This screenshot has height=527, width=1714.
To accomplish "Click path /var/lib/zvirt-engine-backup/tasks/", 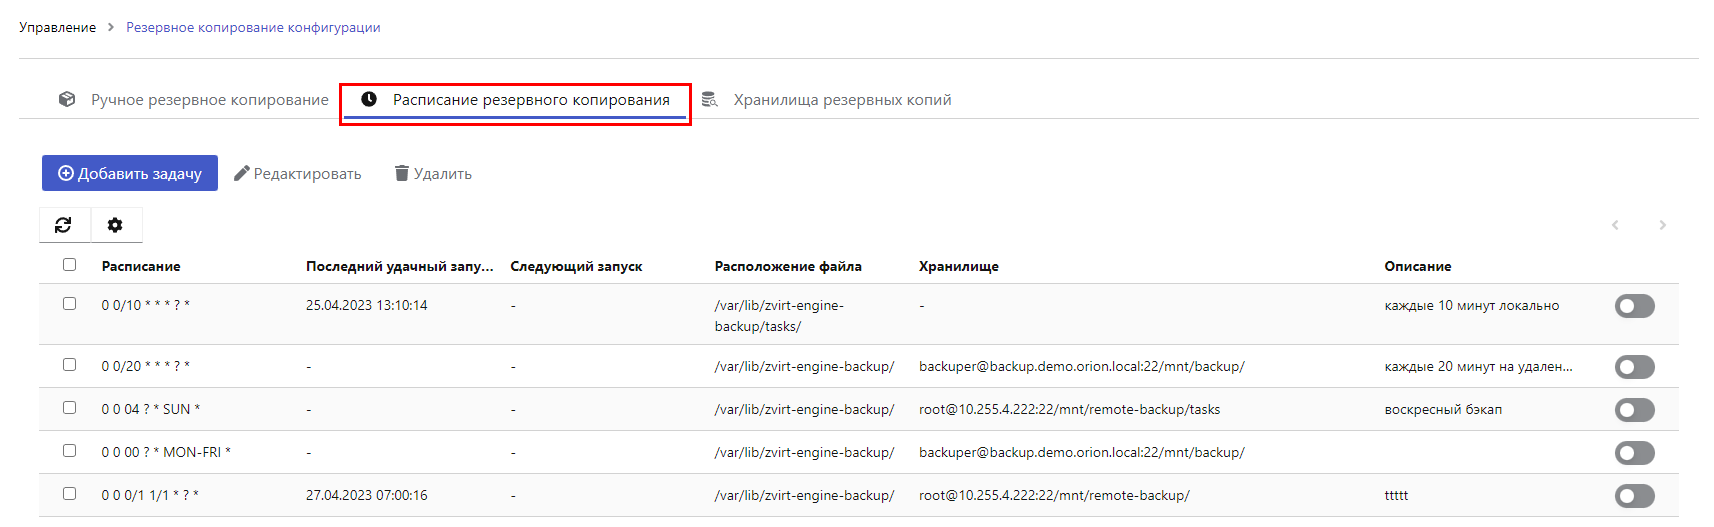I will tap(779, 316).
